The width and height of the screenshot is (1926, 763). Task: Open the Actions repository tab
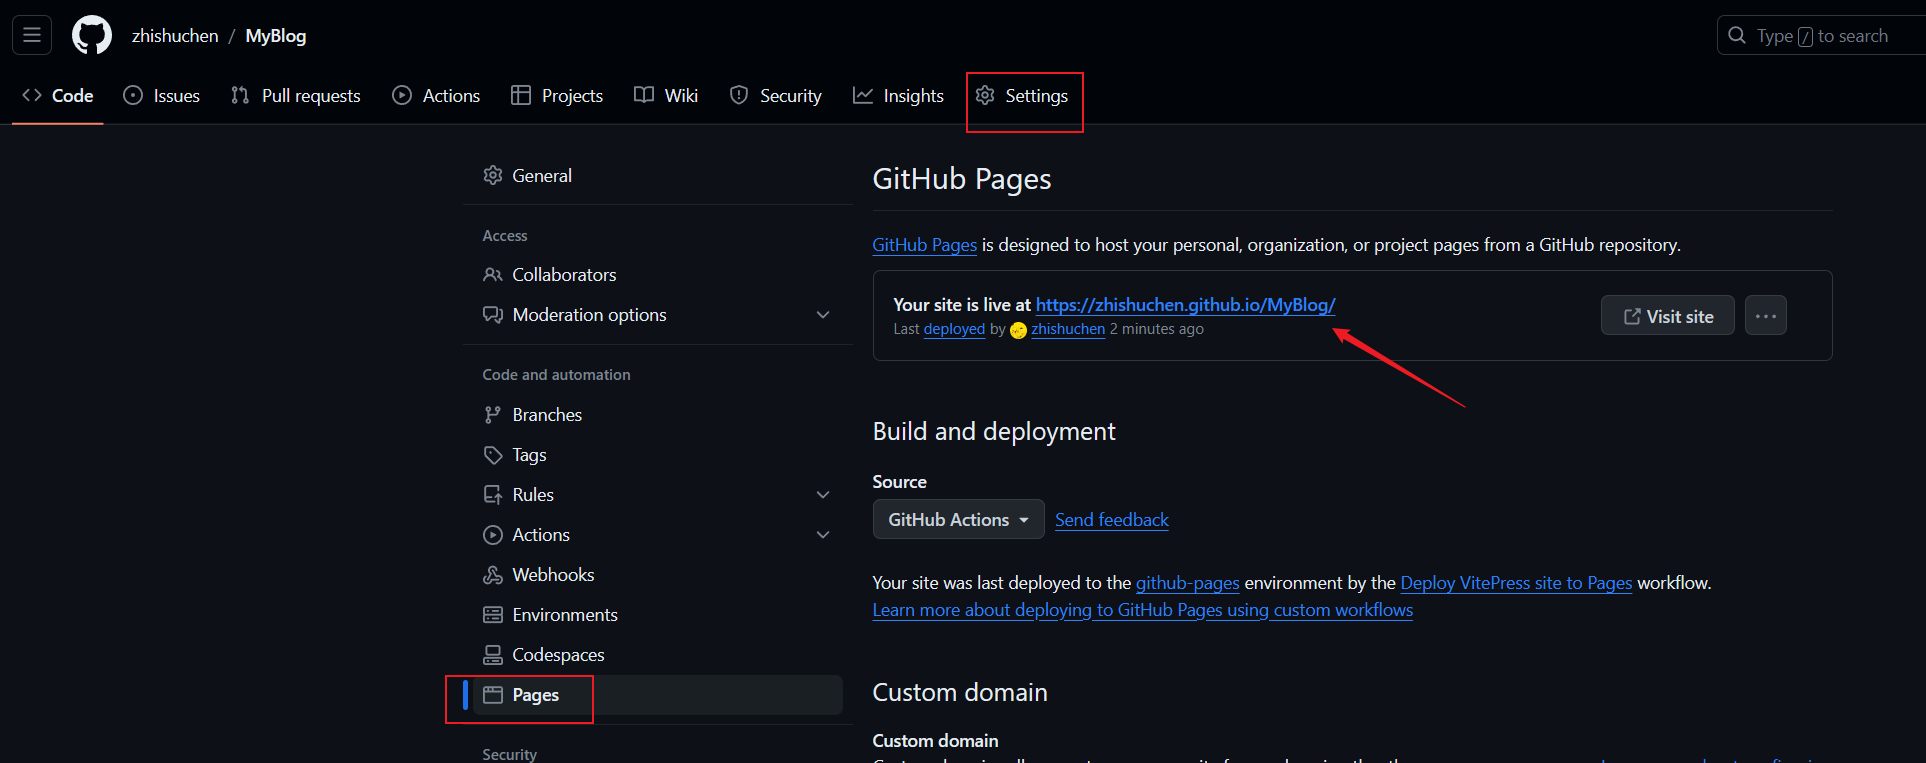point(436,96)
